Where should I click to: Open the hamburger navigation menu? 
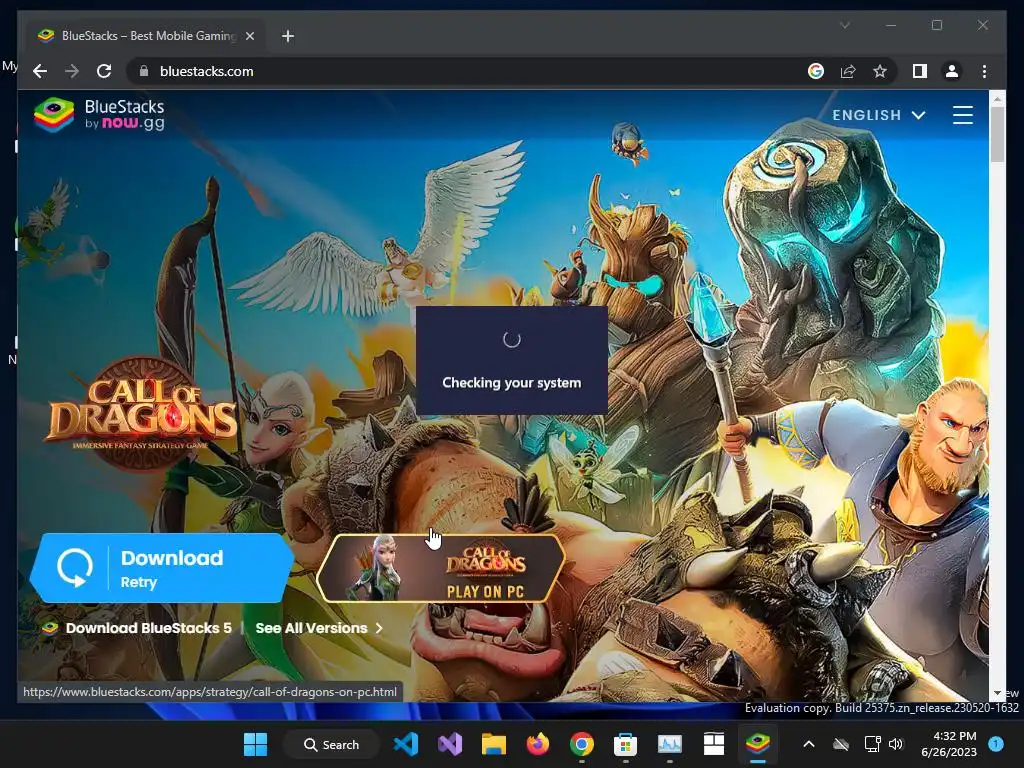(x=963, y=115)
